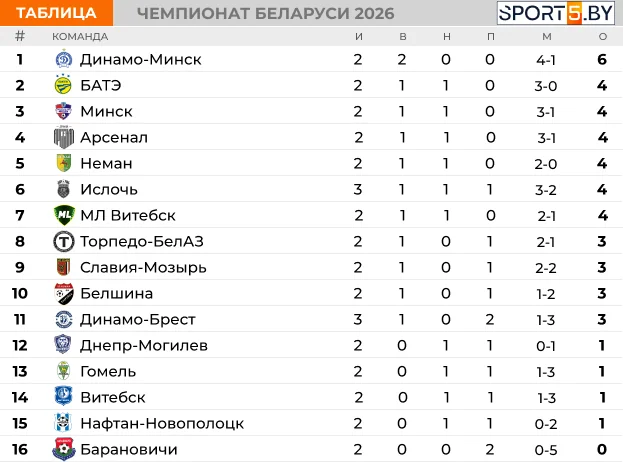Click the Белшина club emblem
Image resolution: width=623 pixels, height=462 pixels.
(63, 293)
